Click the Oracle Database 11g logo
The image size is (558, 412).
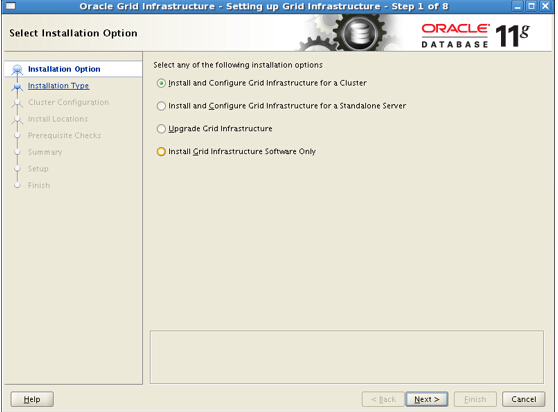coord(476,35)
